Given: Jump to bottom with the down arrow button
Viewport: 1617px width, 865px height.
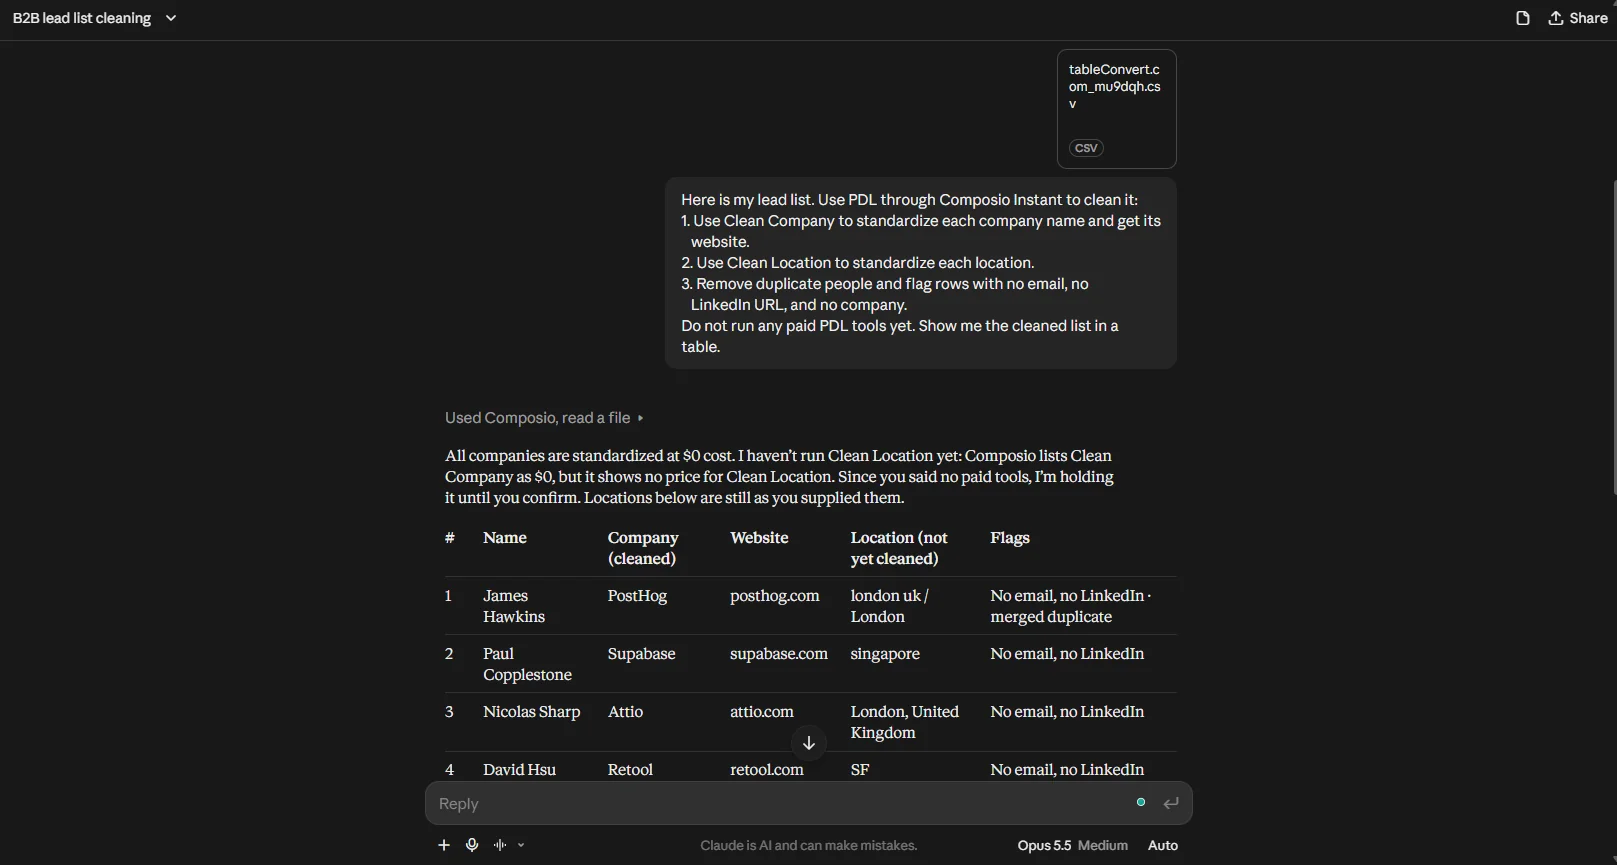Looking at the screenshot, I should 809,743.
